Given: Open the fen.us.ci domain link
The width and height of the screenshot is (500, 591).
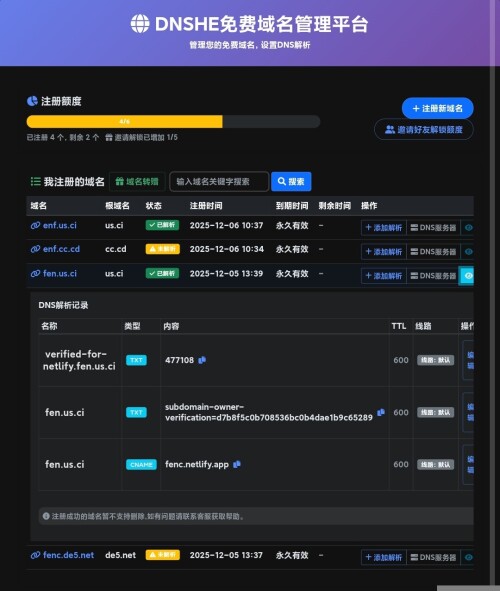Looking at the screenshot, I should pyautogui.click(x=60, y=274).
